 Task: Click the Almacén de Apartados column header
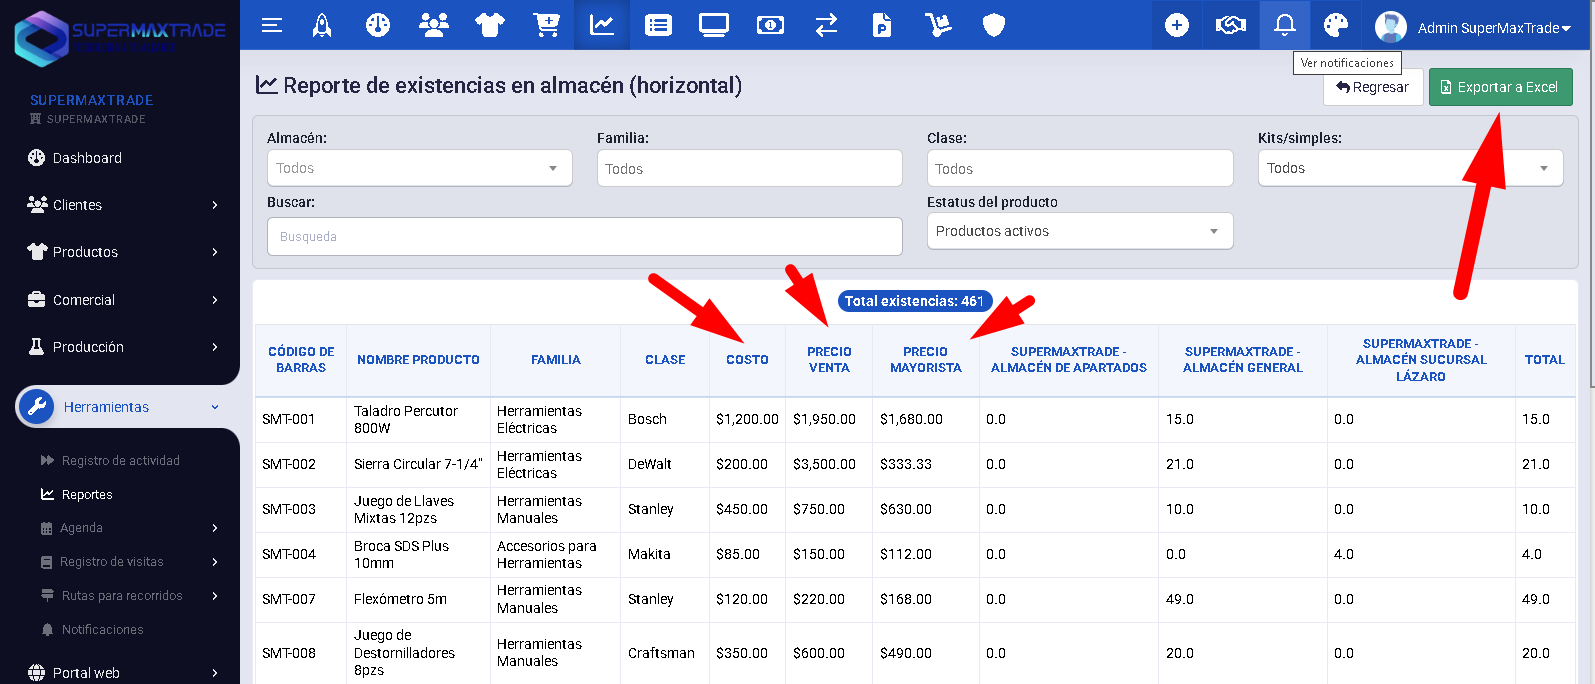[1069, 360]
